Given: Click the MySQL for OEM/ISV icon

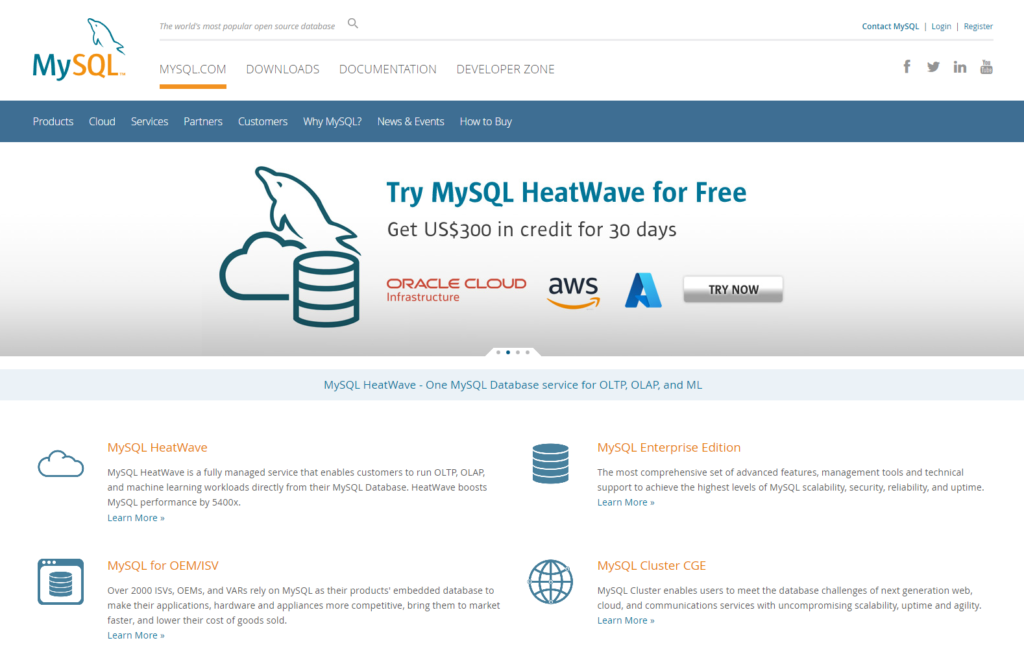Looking at the screenshot, I should 60,581.
